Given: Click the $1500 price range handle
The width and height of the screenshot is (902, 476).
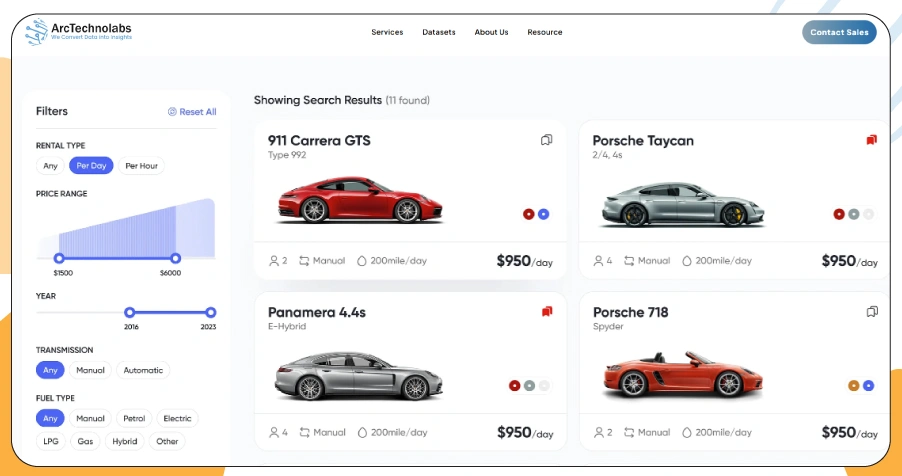Looking at the screenshot, I should (59, 259).
